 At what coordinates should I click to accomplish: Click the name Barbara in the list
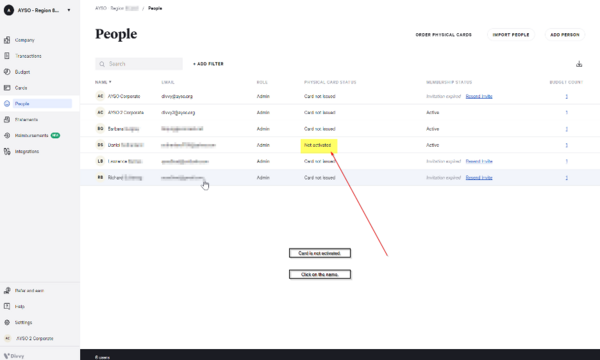point(123,129)
